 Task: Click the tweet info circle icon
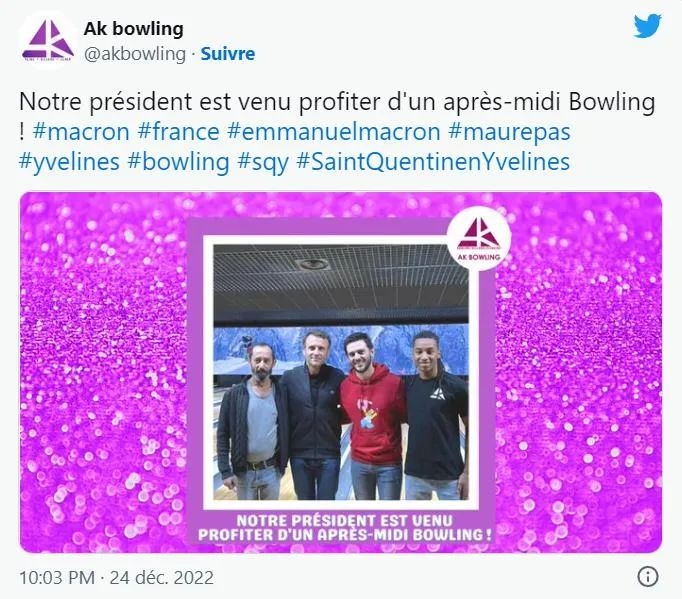[x=648, y=577]
